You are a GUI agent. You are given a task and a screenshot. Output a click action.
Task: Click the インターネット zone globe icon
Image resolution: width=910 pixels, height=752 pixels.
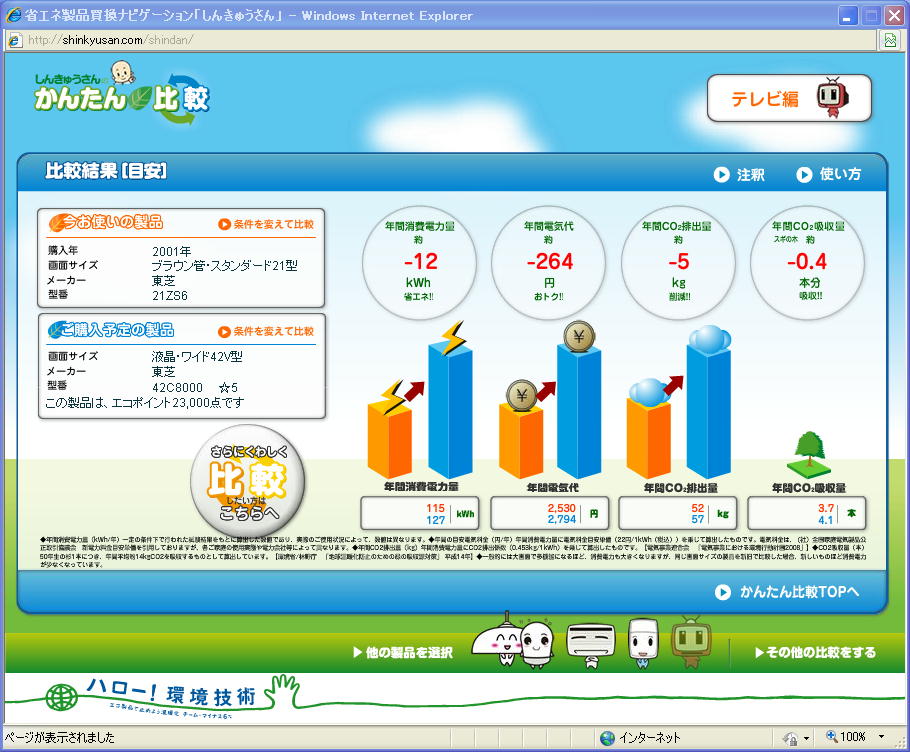[607, 738]
